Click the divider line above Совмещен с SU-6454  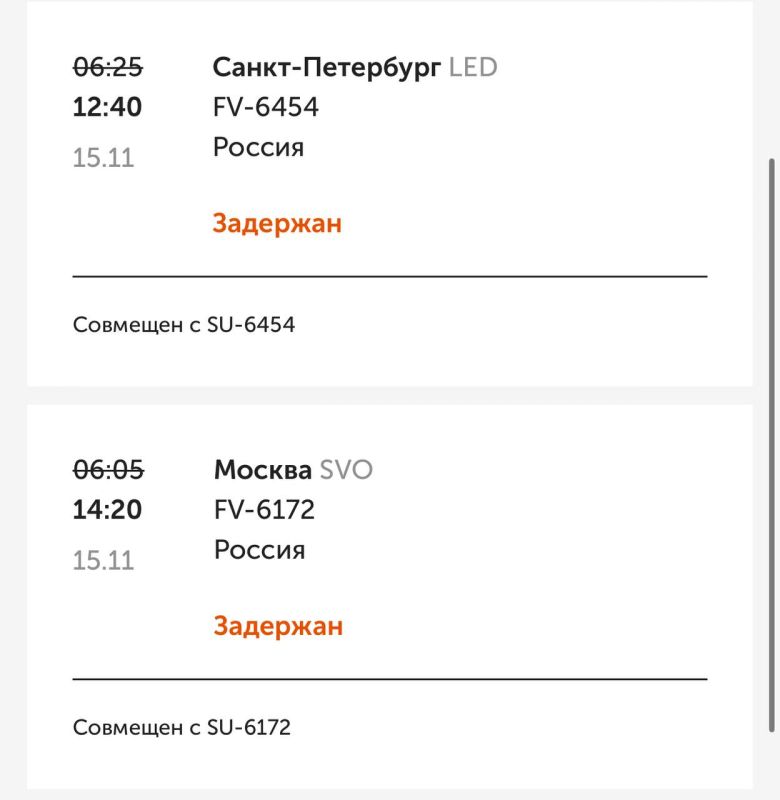pyautogui.click(x=390, y=276)
